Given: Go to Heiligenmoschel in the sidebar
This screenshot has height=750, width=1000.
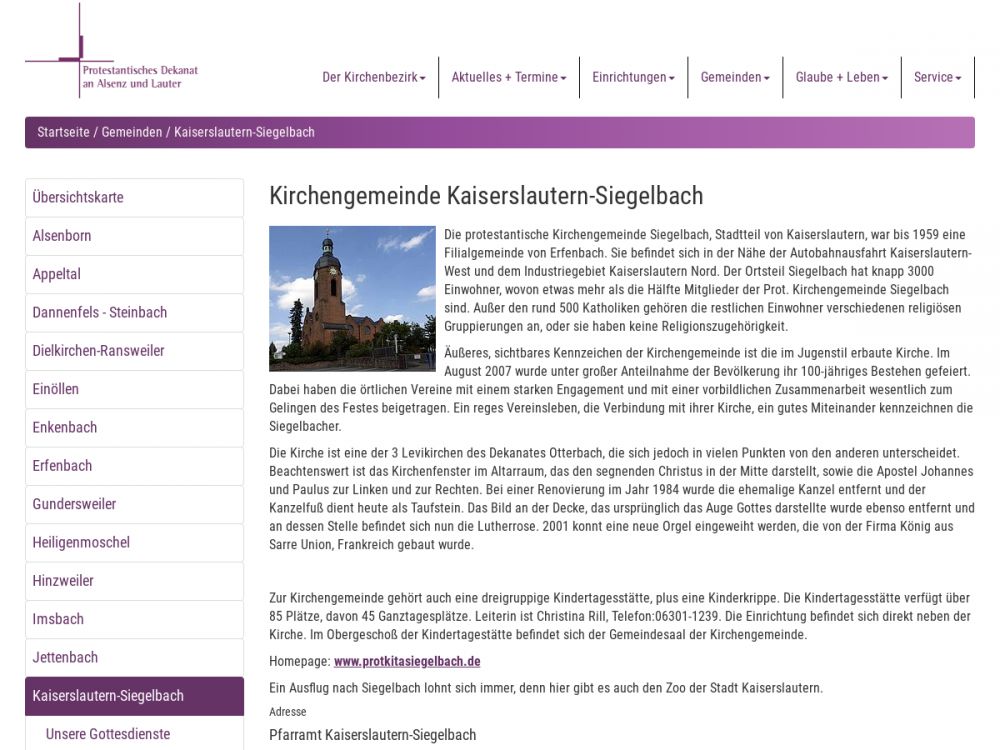Looking at the screenshot, I should pyautogui.click(x=81, y=543).
